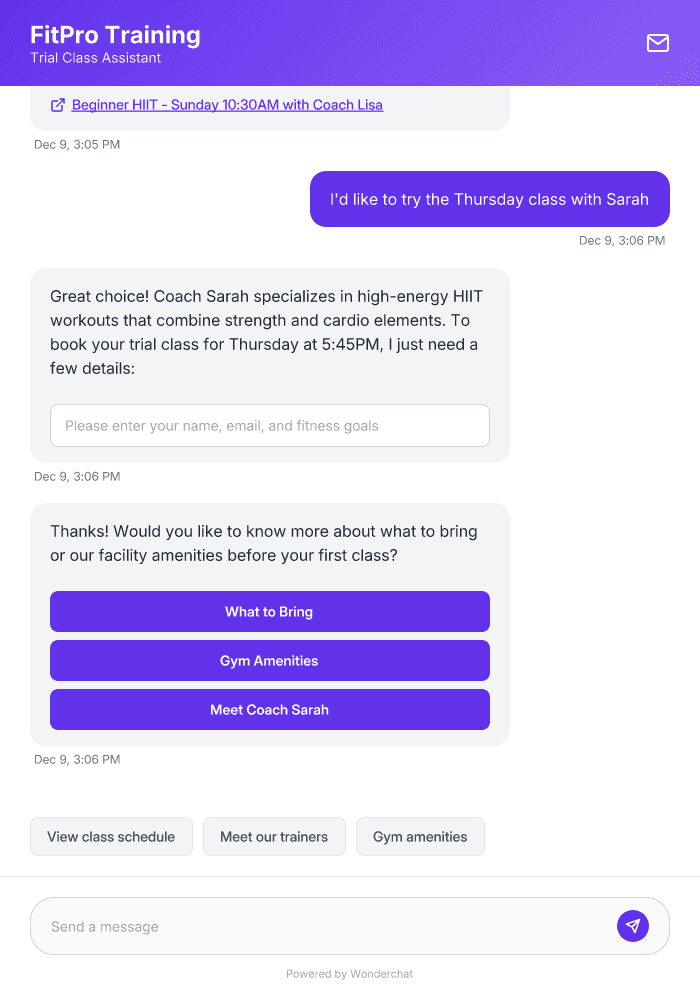Pick the Gym amenities quick reply chip
The height and width of the screenshot is (1000, 700).
[x=420, y=836]
